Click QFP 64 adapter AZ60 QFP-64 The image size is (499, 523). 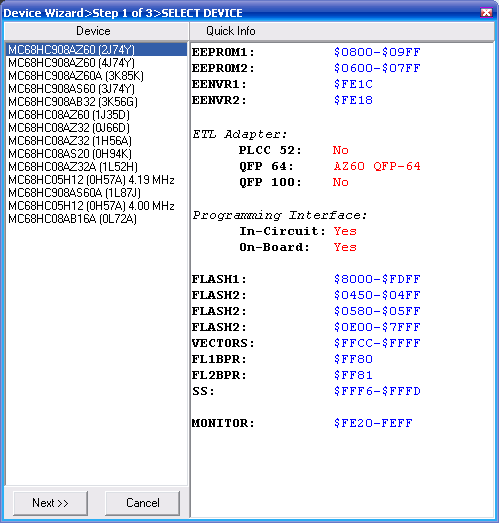coord(377,166)
